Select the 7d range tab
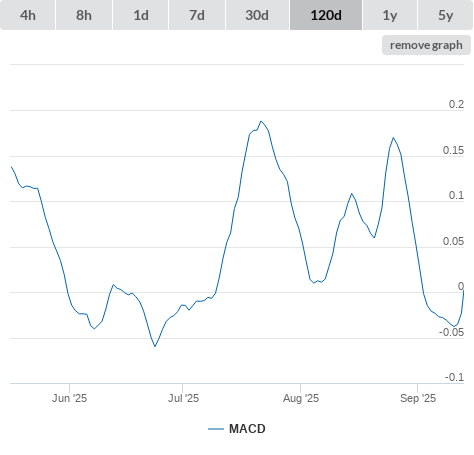 coord(197,15)
